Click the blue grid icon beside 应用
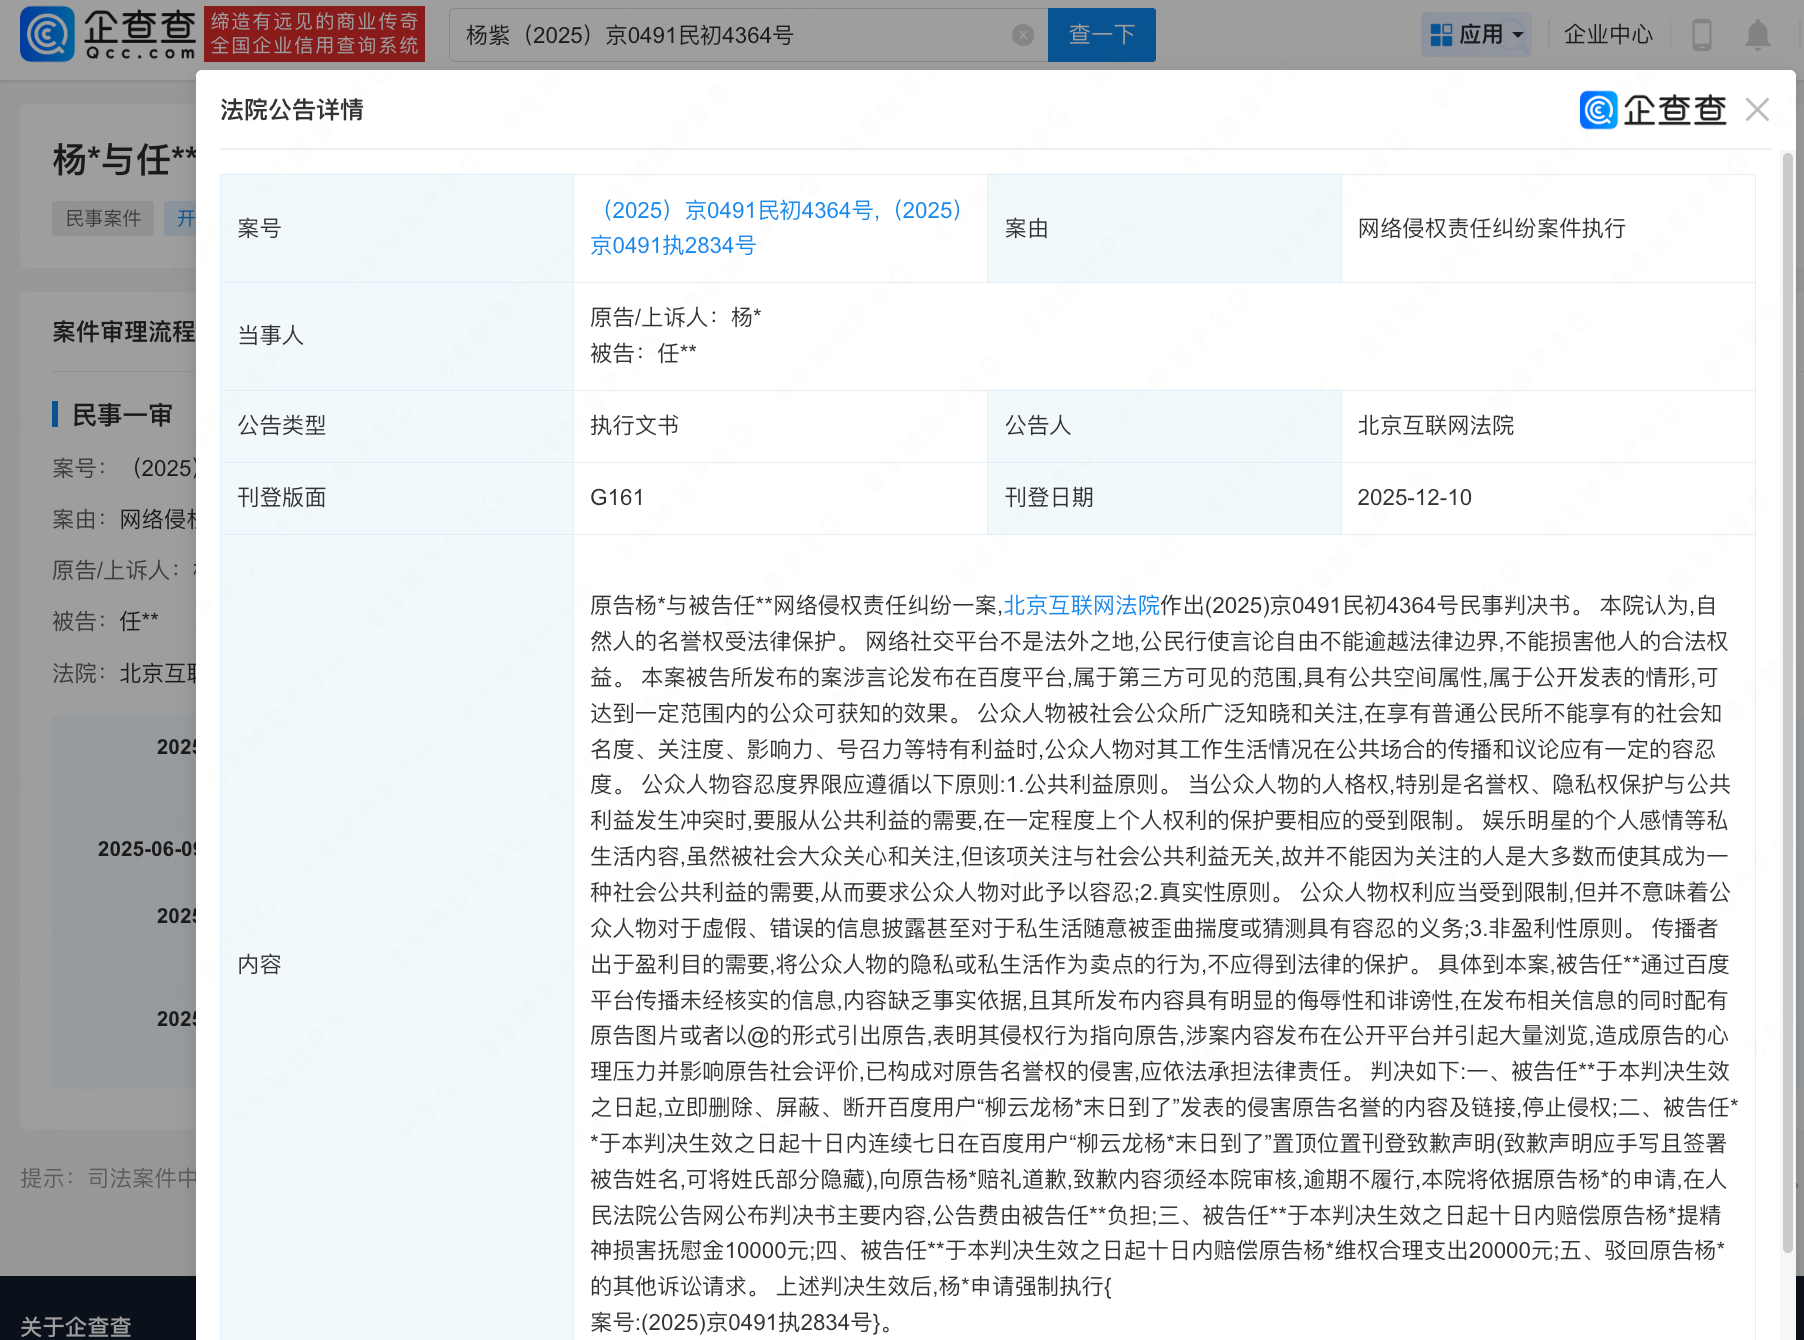 1441,33
